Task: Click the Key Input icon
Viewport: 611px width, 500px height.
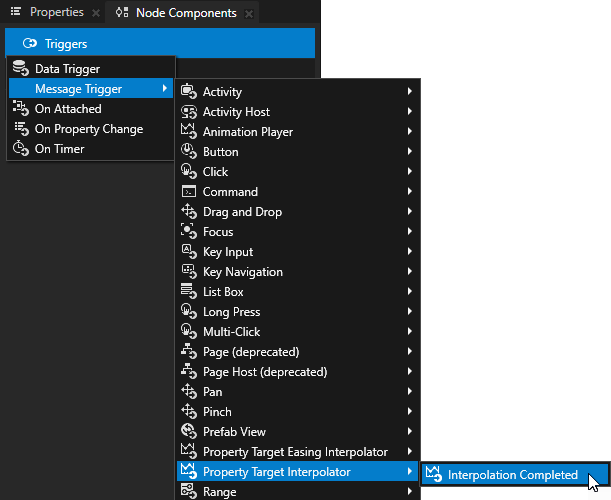Action: (187, 252)
